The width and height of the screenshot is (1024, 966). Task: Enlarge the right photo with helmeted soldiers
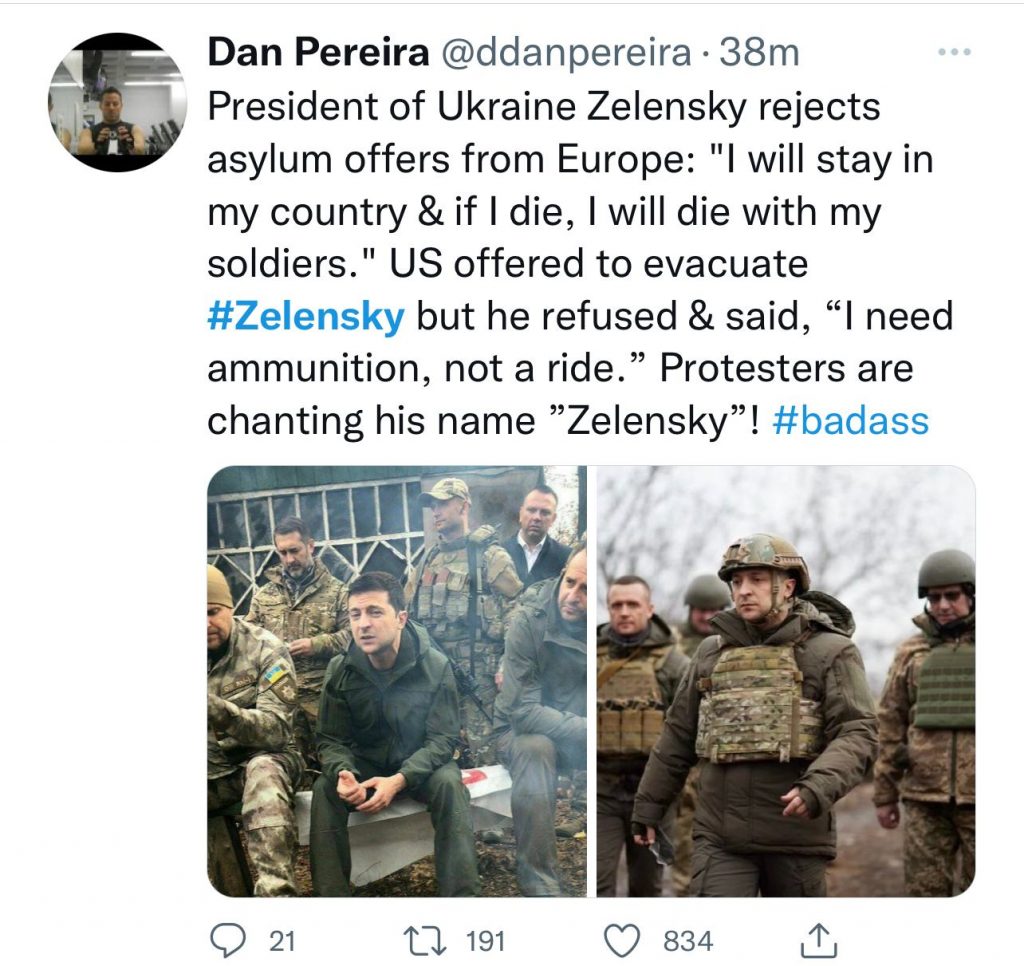786,681
